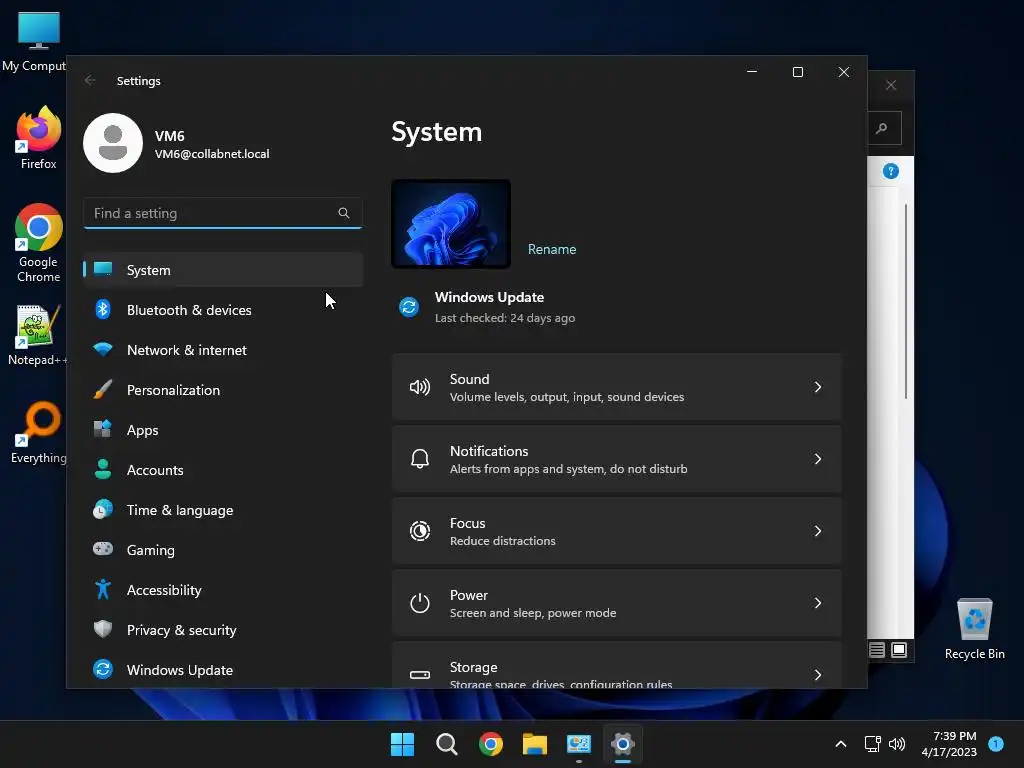Viewport: 1024px width, 768px height.
Task: Go to Personalization settings
Action: pyautogui.click(x=223, y=389)
